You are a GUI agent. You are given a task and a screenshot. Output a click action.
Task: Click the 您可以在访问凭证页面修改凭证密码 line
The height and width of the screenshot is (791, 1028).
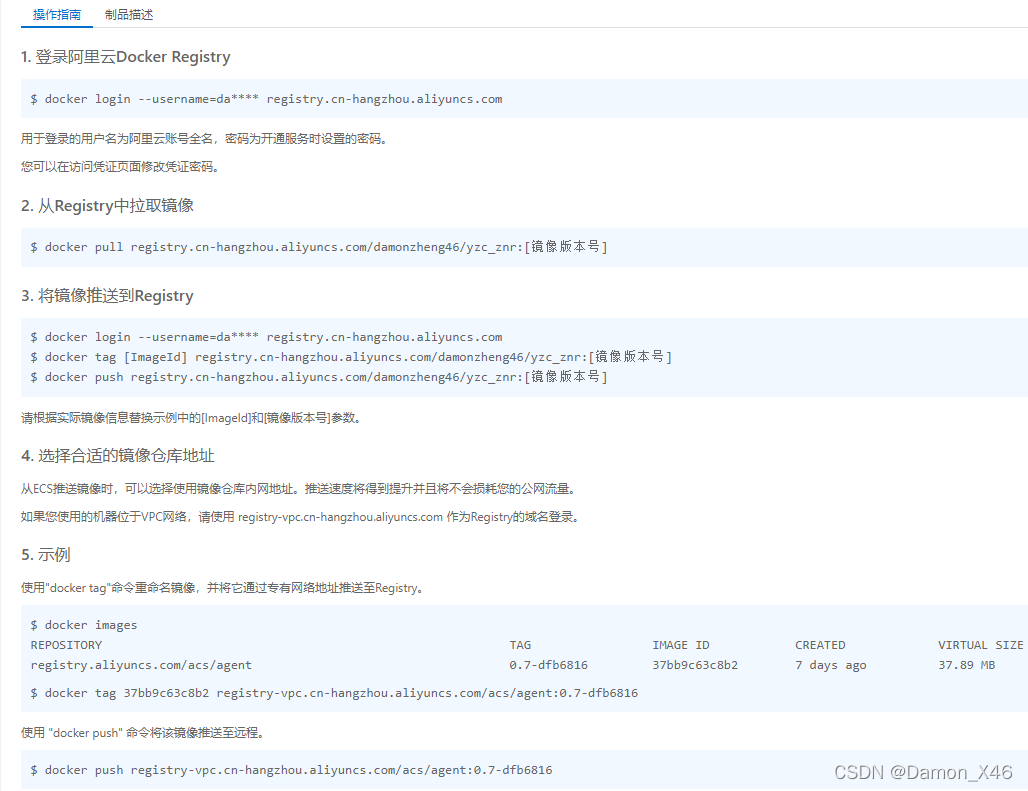coord(120,167)
